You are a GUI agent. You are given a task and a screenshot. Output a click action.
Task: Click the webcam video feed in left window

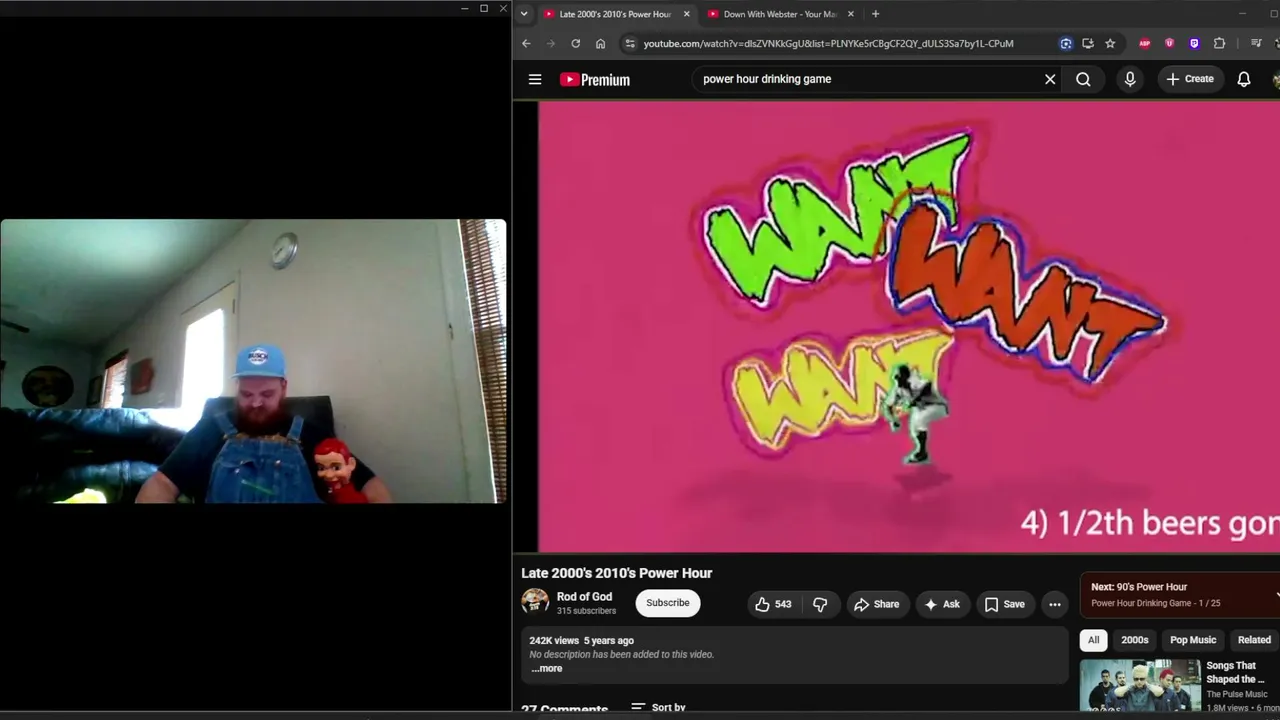[253, 361]
